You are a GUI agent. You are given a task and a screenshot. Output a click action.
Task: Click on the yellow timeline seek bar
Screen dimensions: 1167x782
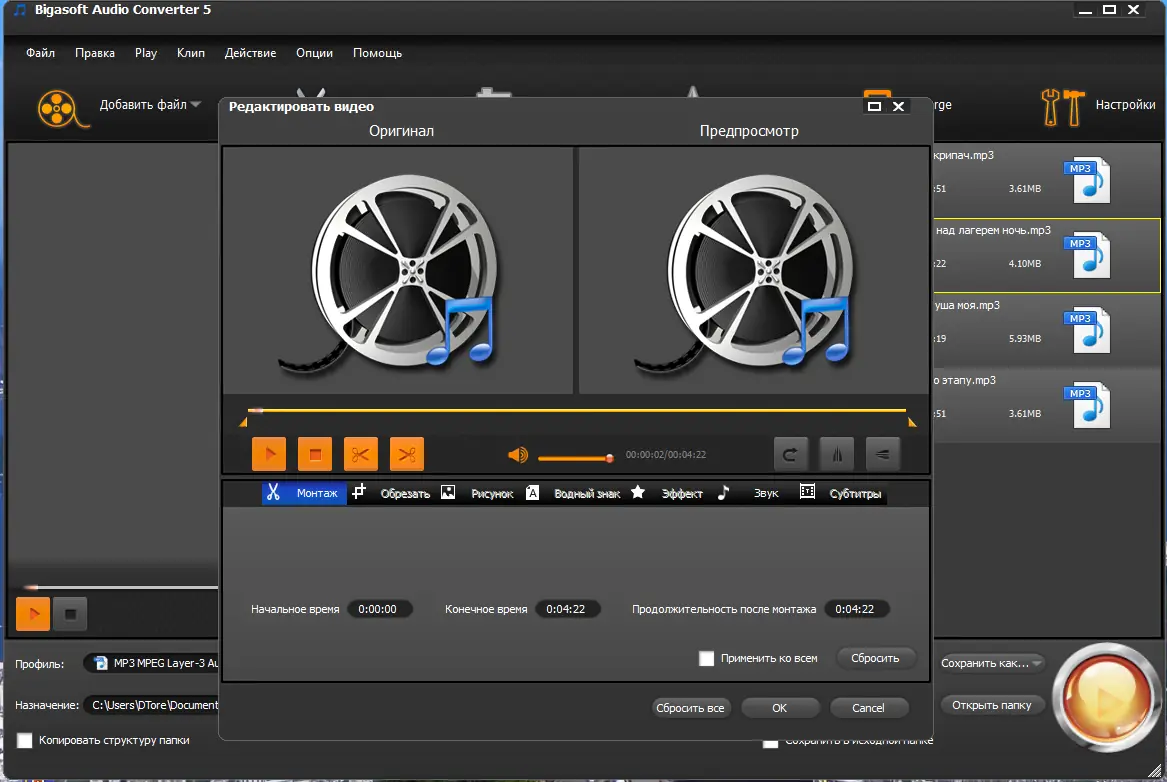pyautogui.click(x=577, y=410)
